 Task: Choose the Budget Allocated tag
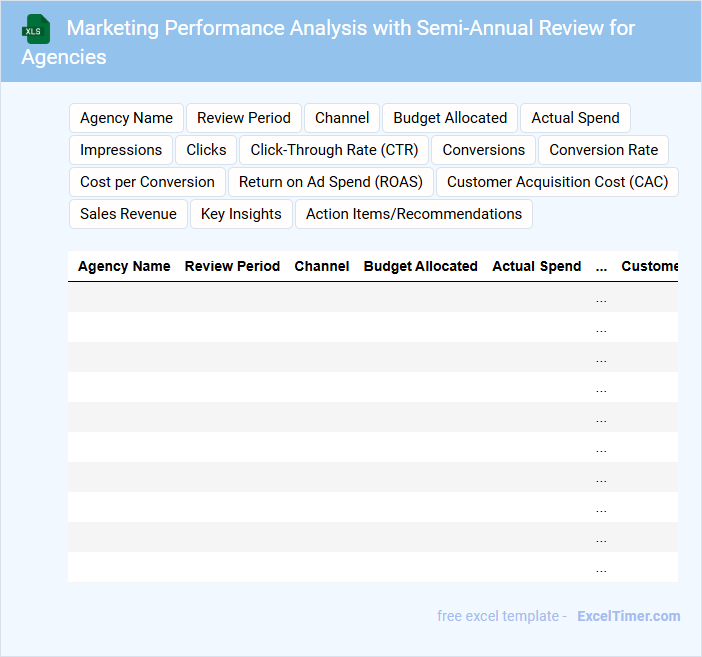click(450, 118)
